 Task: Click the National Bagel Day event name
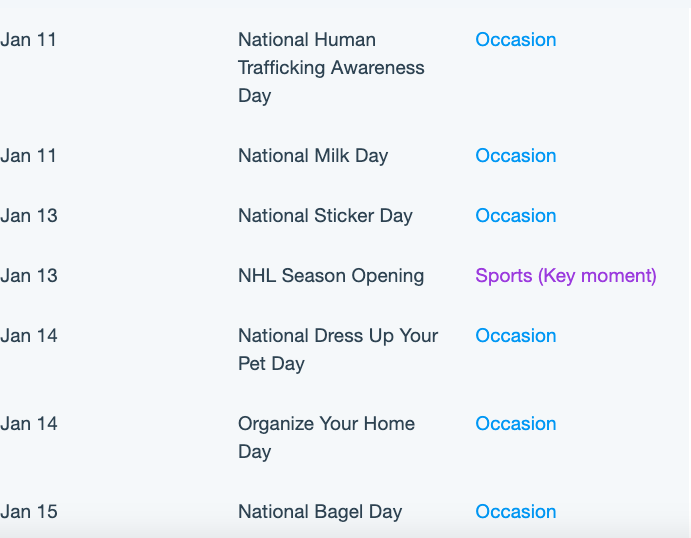(320, 512)
